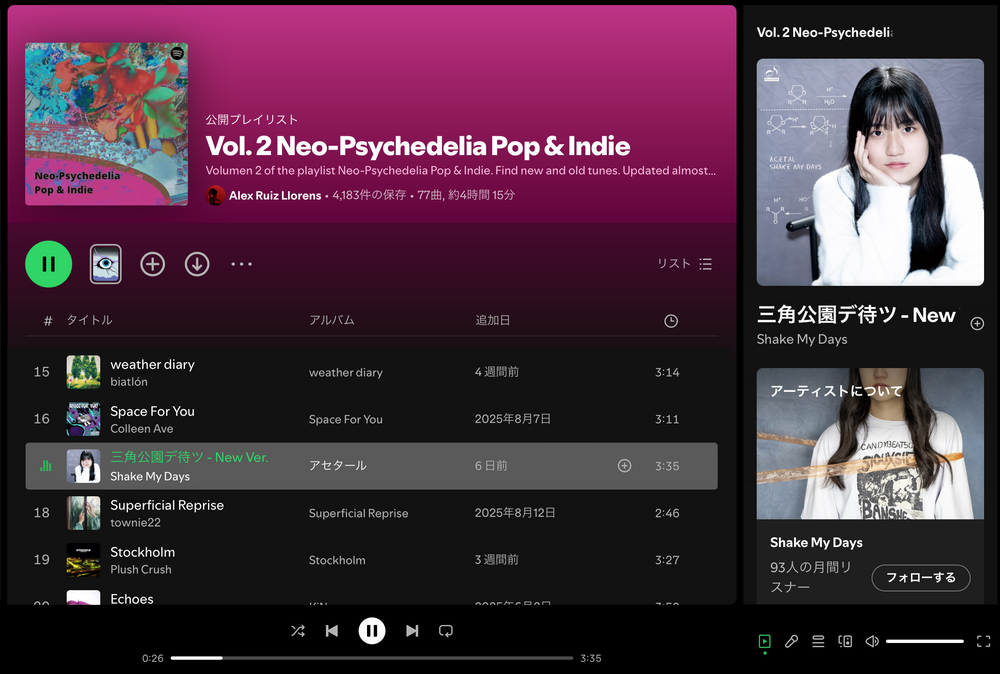Screen dimensions: 1000x674
Task: Open artist townie22 link
Action: point(135,522)
